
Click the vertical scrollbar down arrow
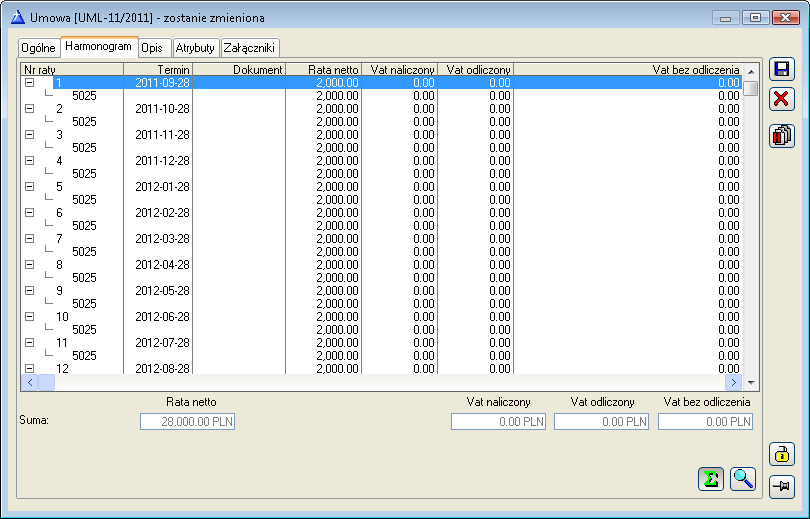point(751,383)
